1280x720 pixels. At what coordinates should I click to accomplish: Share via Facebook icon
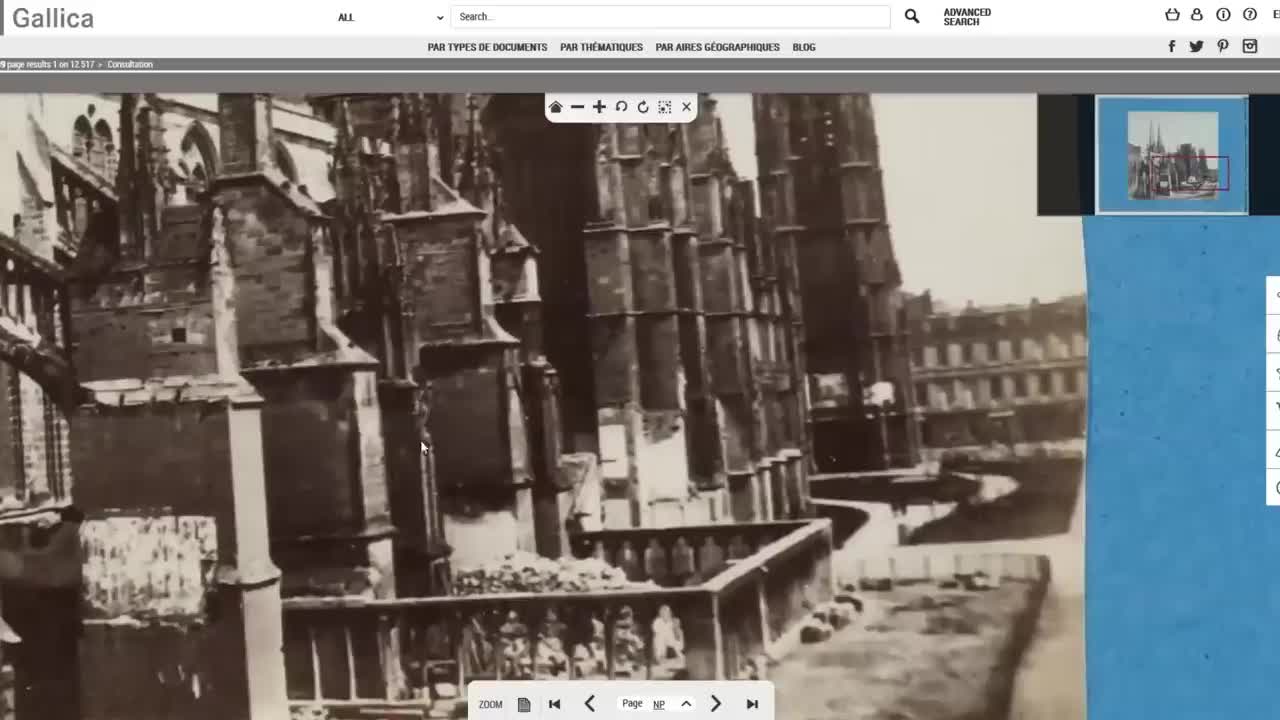tap(1172, 46)
